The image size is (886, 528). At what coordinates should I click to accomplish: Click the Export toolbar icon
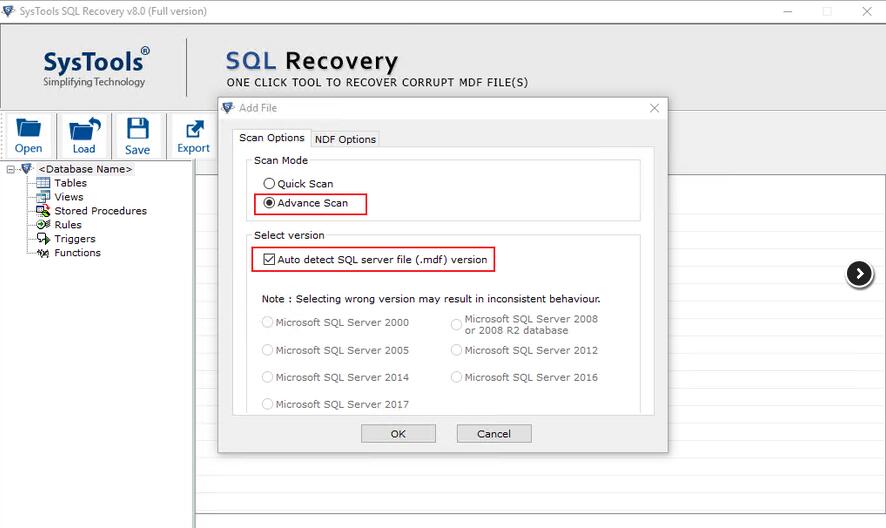tap(194, 129)
